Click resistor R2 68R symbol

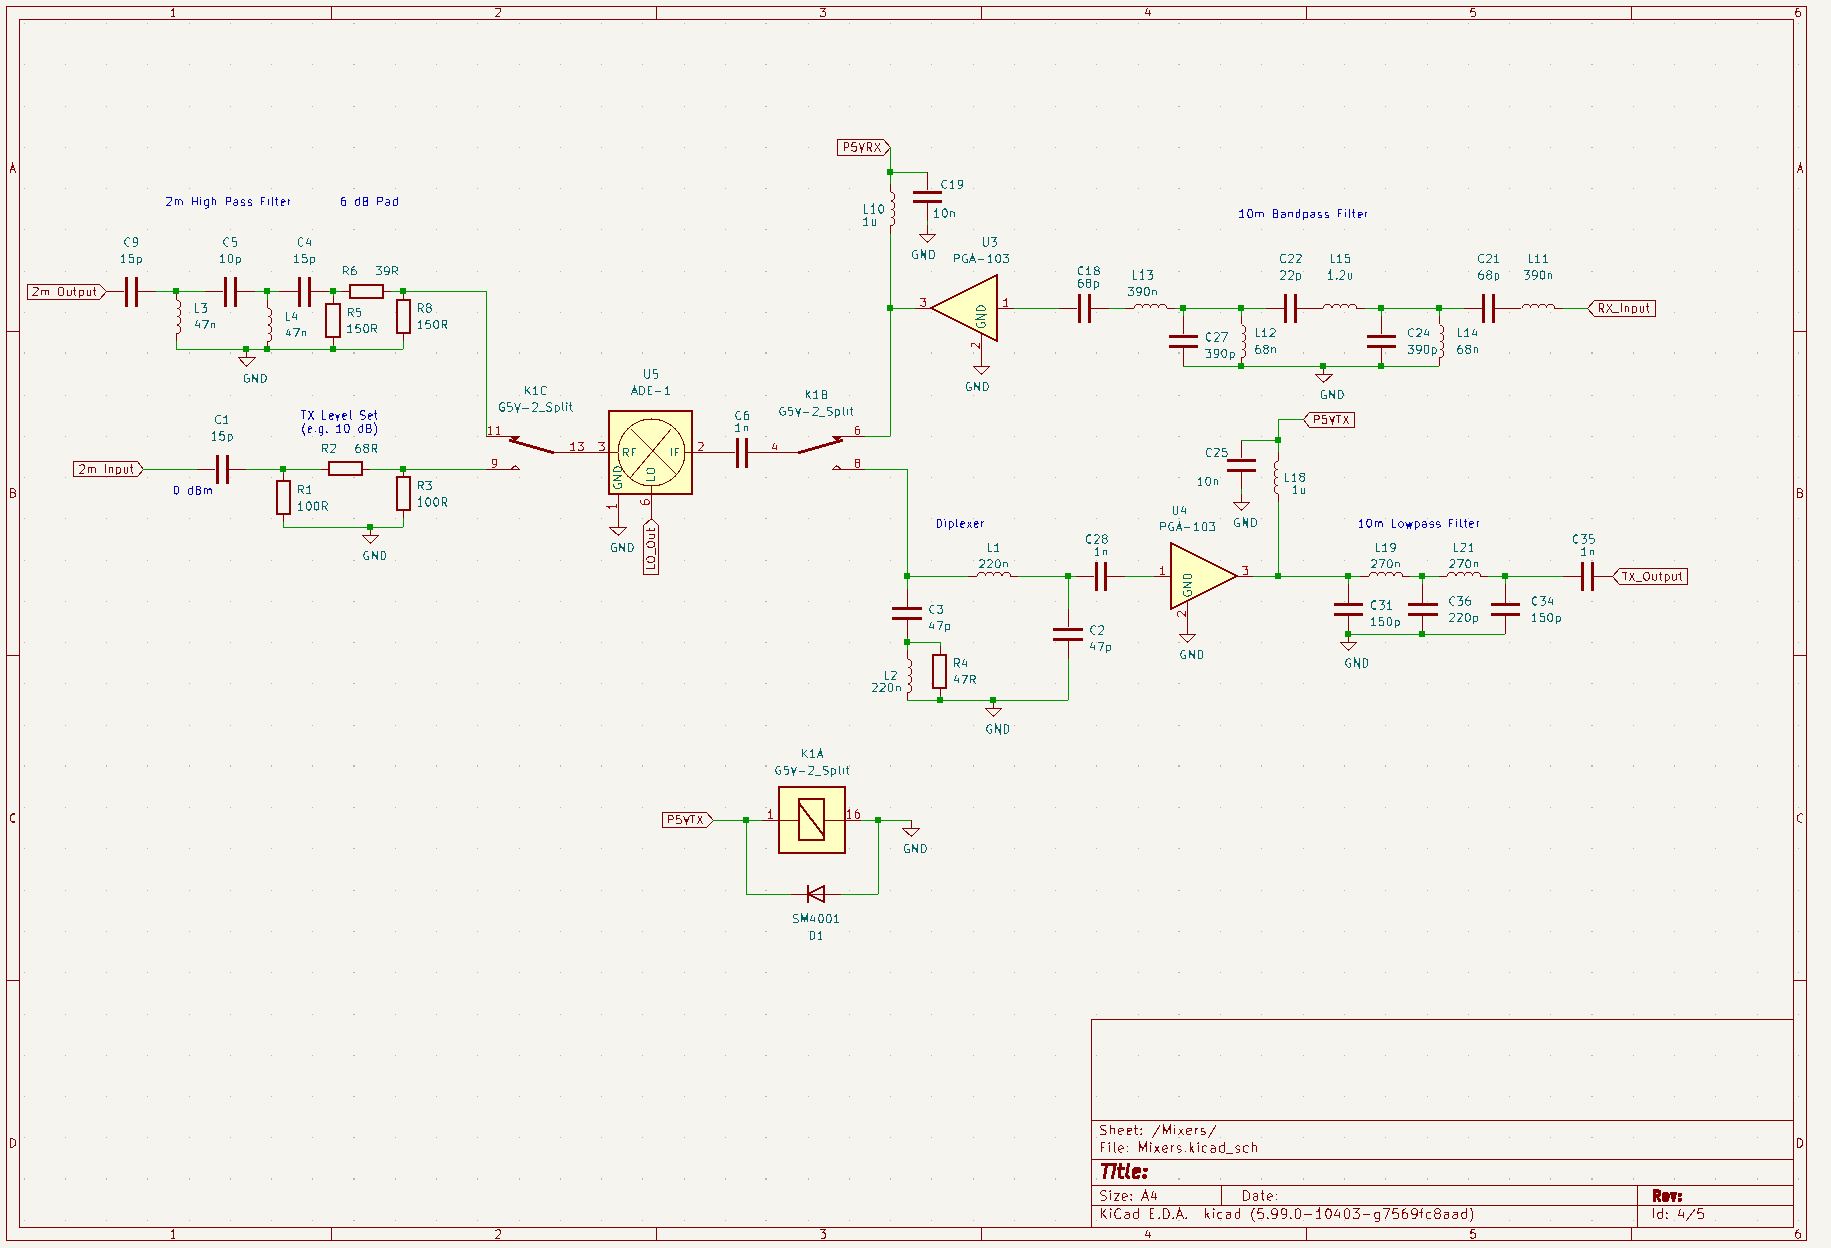pyautogui.click(x=346, y=468)
